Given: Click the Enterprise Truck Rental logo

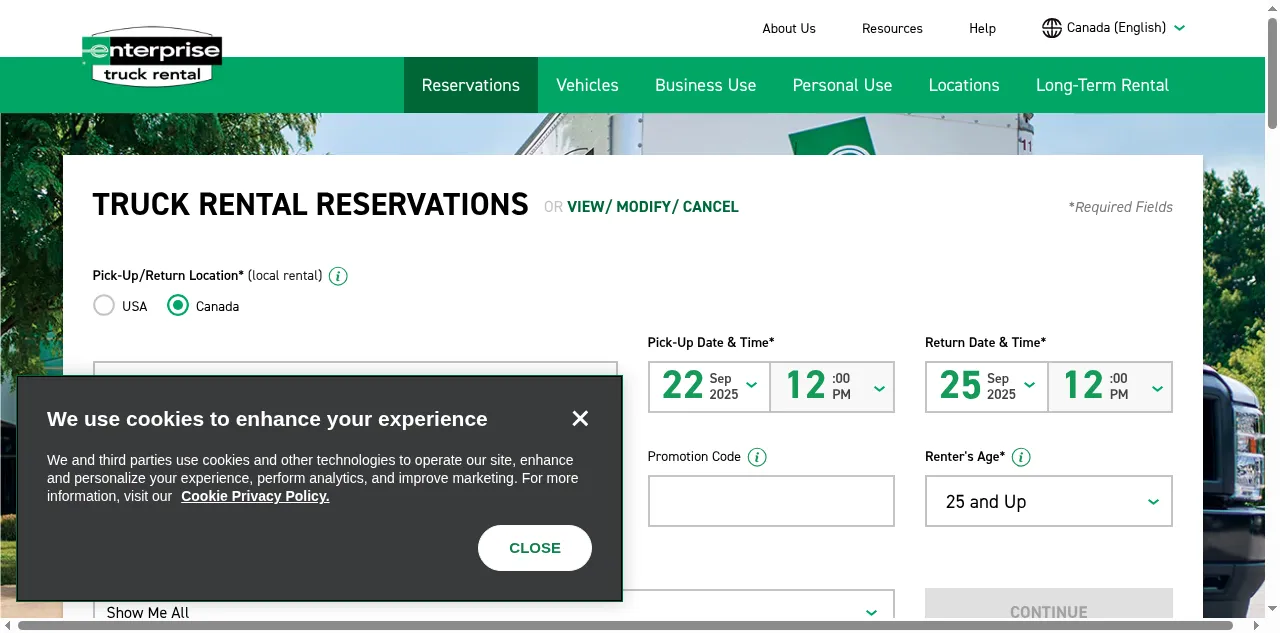Looking at the screenshot, I should pos(152,56).
